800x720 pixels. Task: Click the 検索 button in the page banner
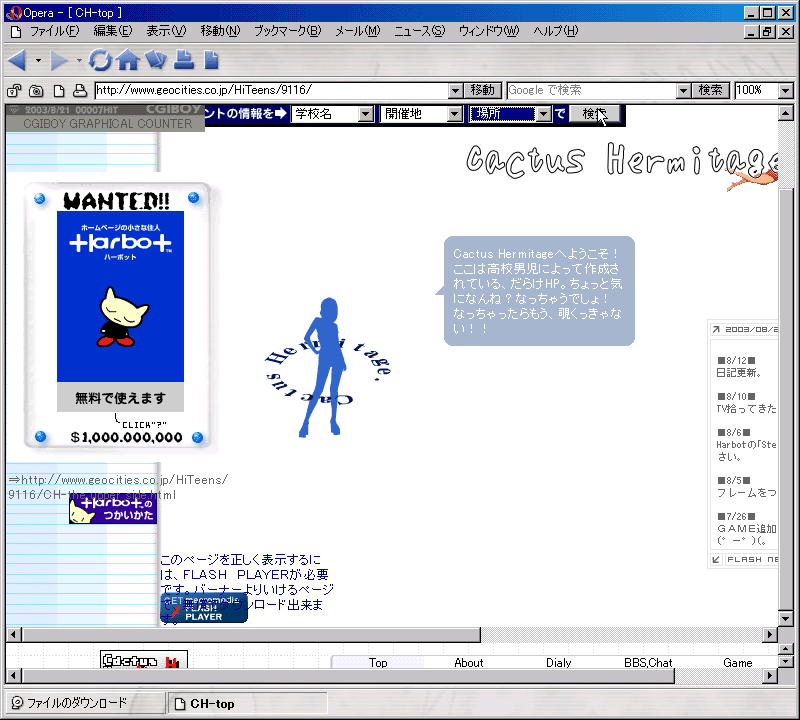[x=594, y=114]
